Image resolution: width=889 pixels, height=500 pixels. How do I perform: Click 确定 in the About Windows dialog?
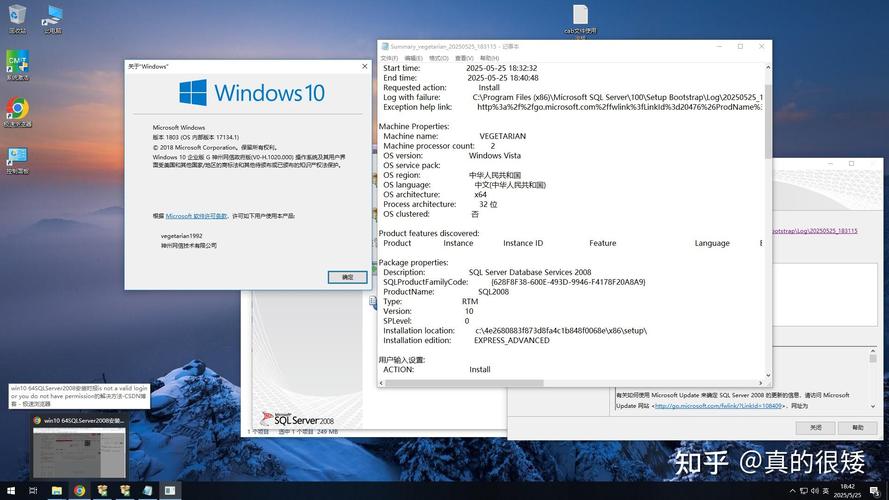coord(347,277)
